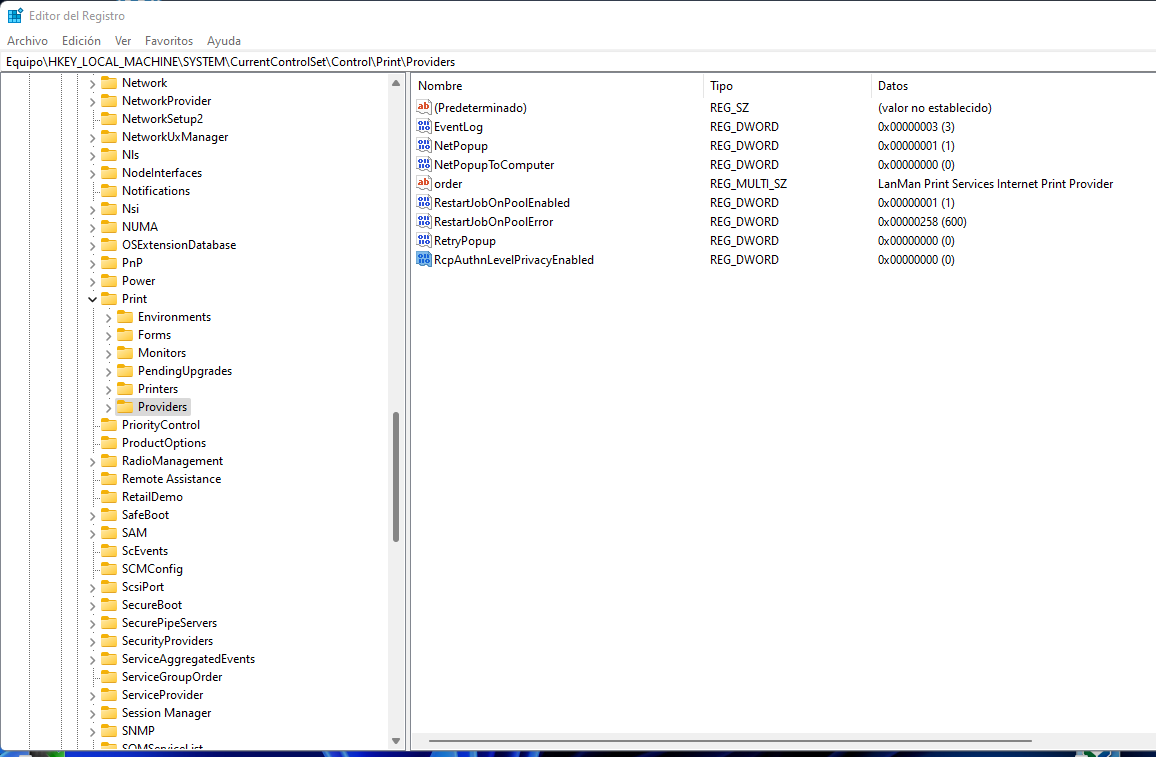This screenshot has width=1156, height=757.
Task: Click the tree pane vertical scrollbar thumb
Action: coord(396,477)
